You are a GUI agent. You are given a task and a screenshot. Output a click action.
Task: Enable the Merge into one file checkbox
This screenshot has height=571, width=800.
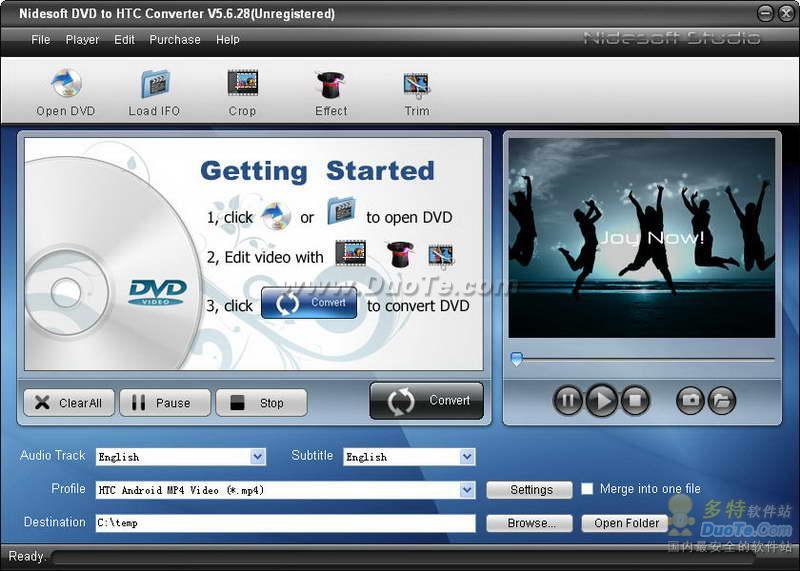tap(587, 489)
